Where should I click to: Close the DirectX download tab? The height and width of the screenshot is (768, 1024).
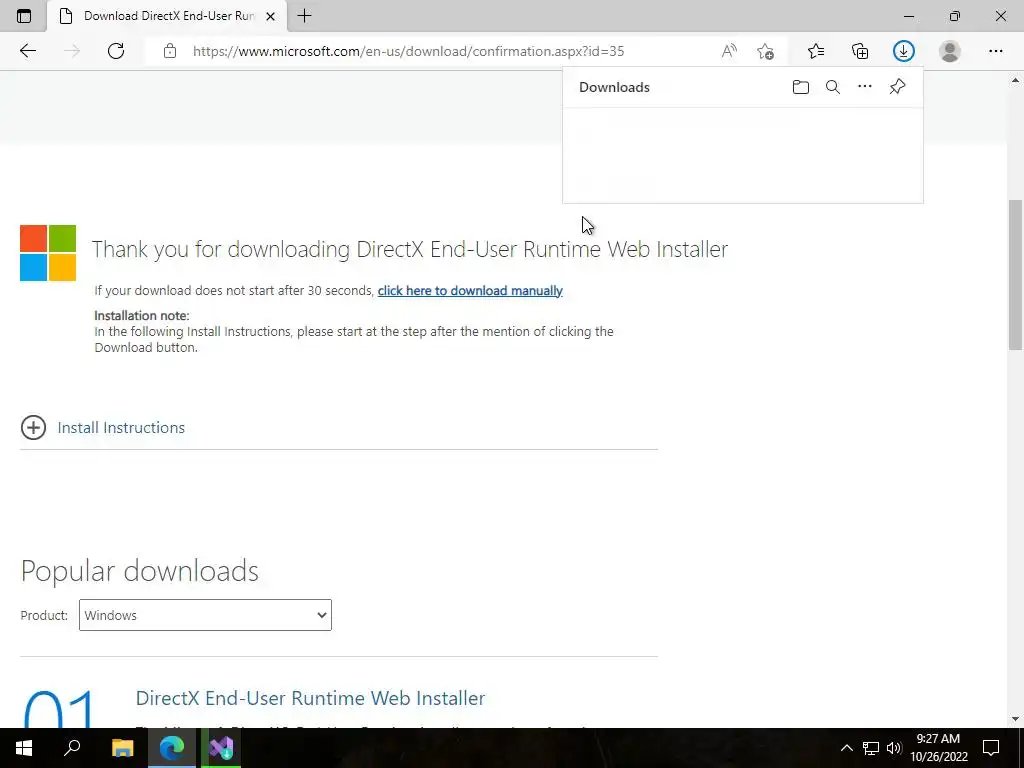[270, 16]
